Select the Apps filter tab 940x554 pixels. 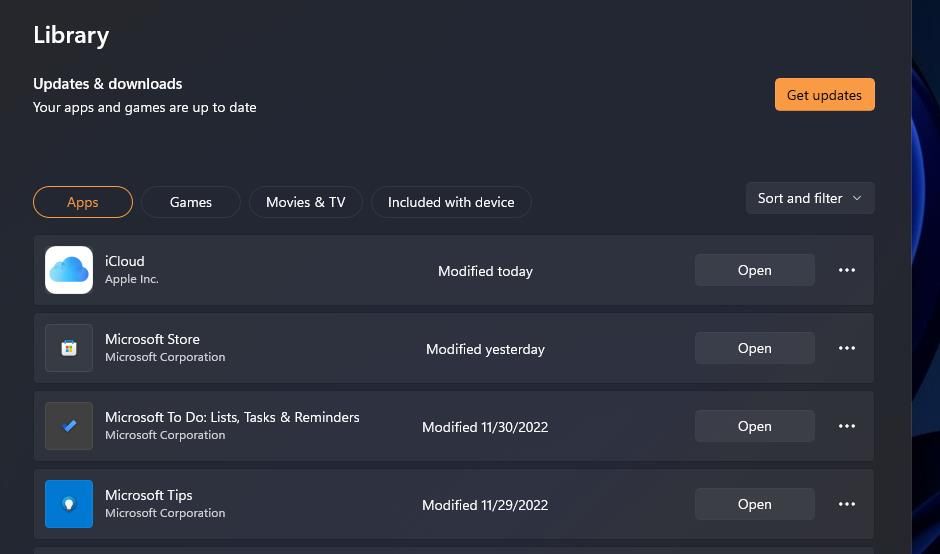pyautogui.click(x=83, y=202)
